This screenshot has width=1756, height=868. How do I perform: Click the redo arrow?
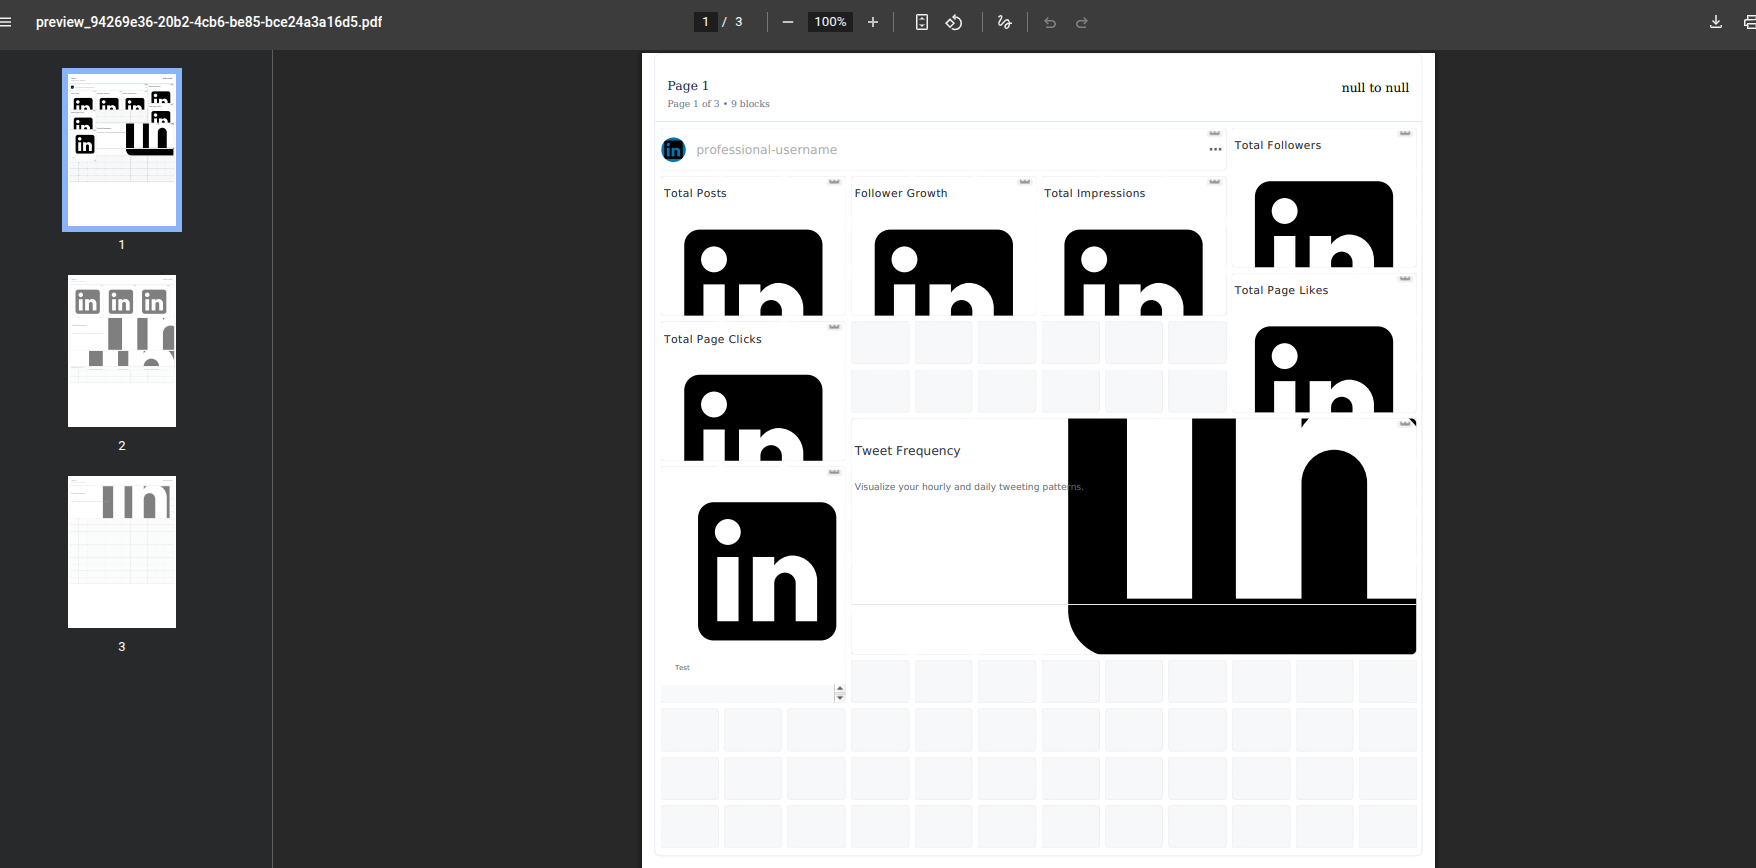tap(1082, 22)
